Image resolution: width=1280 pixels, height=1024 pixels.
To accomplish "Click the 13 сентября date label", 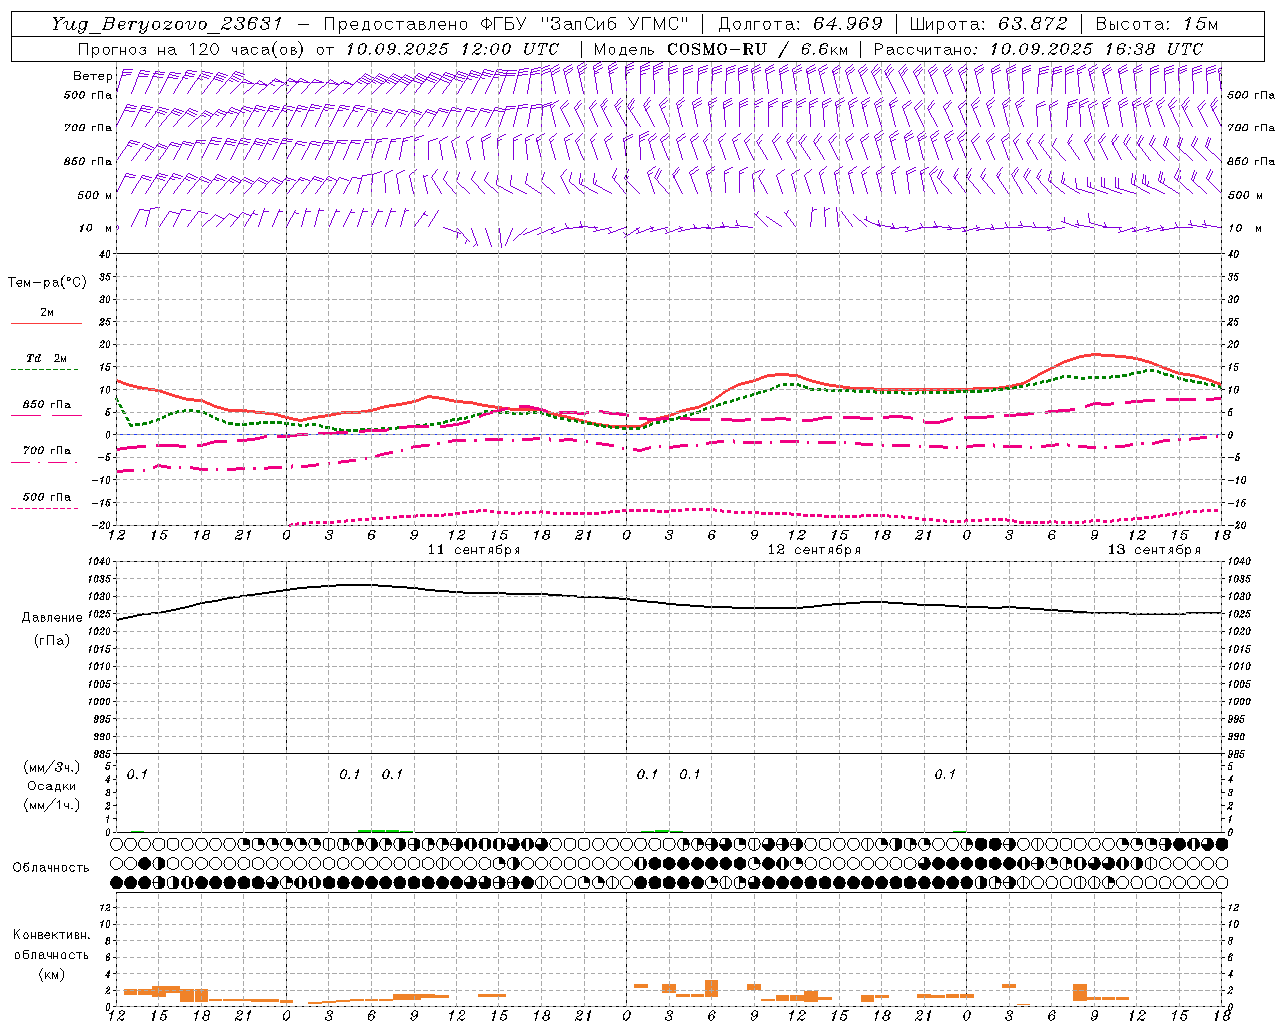I will click(x=1154, y=550).
